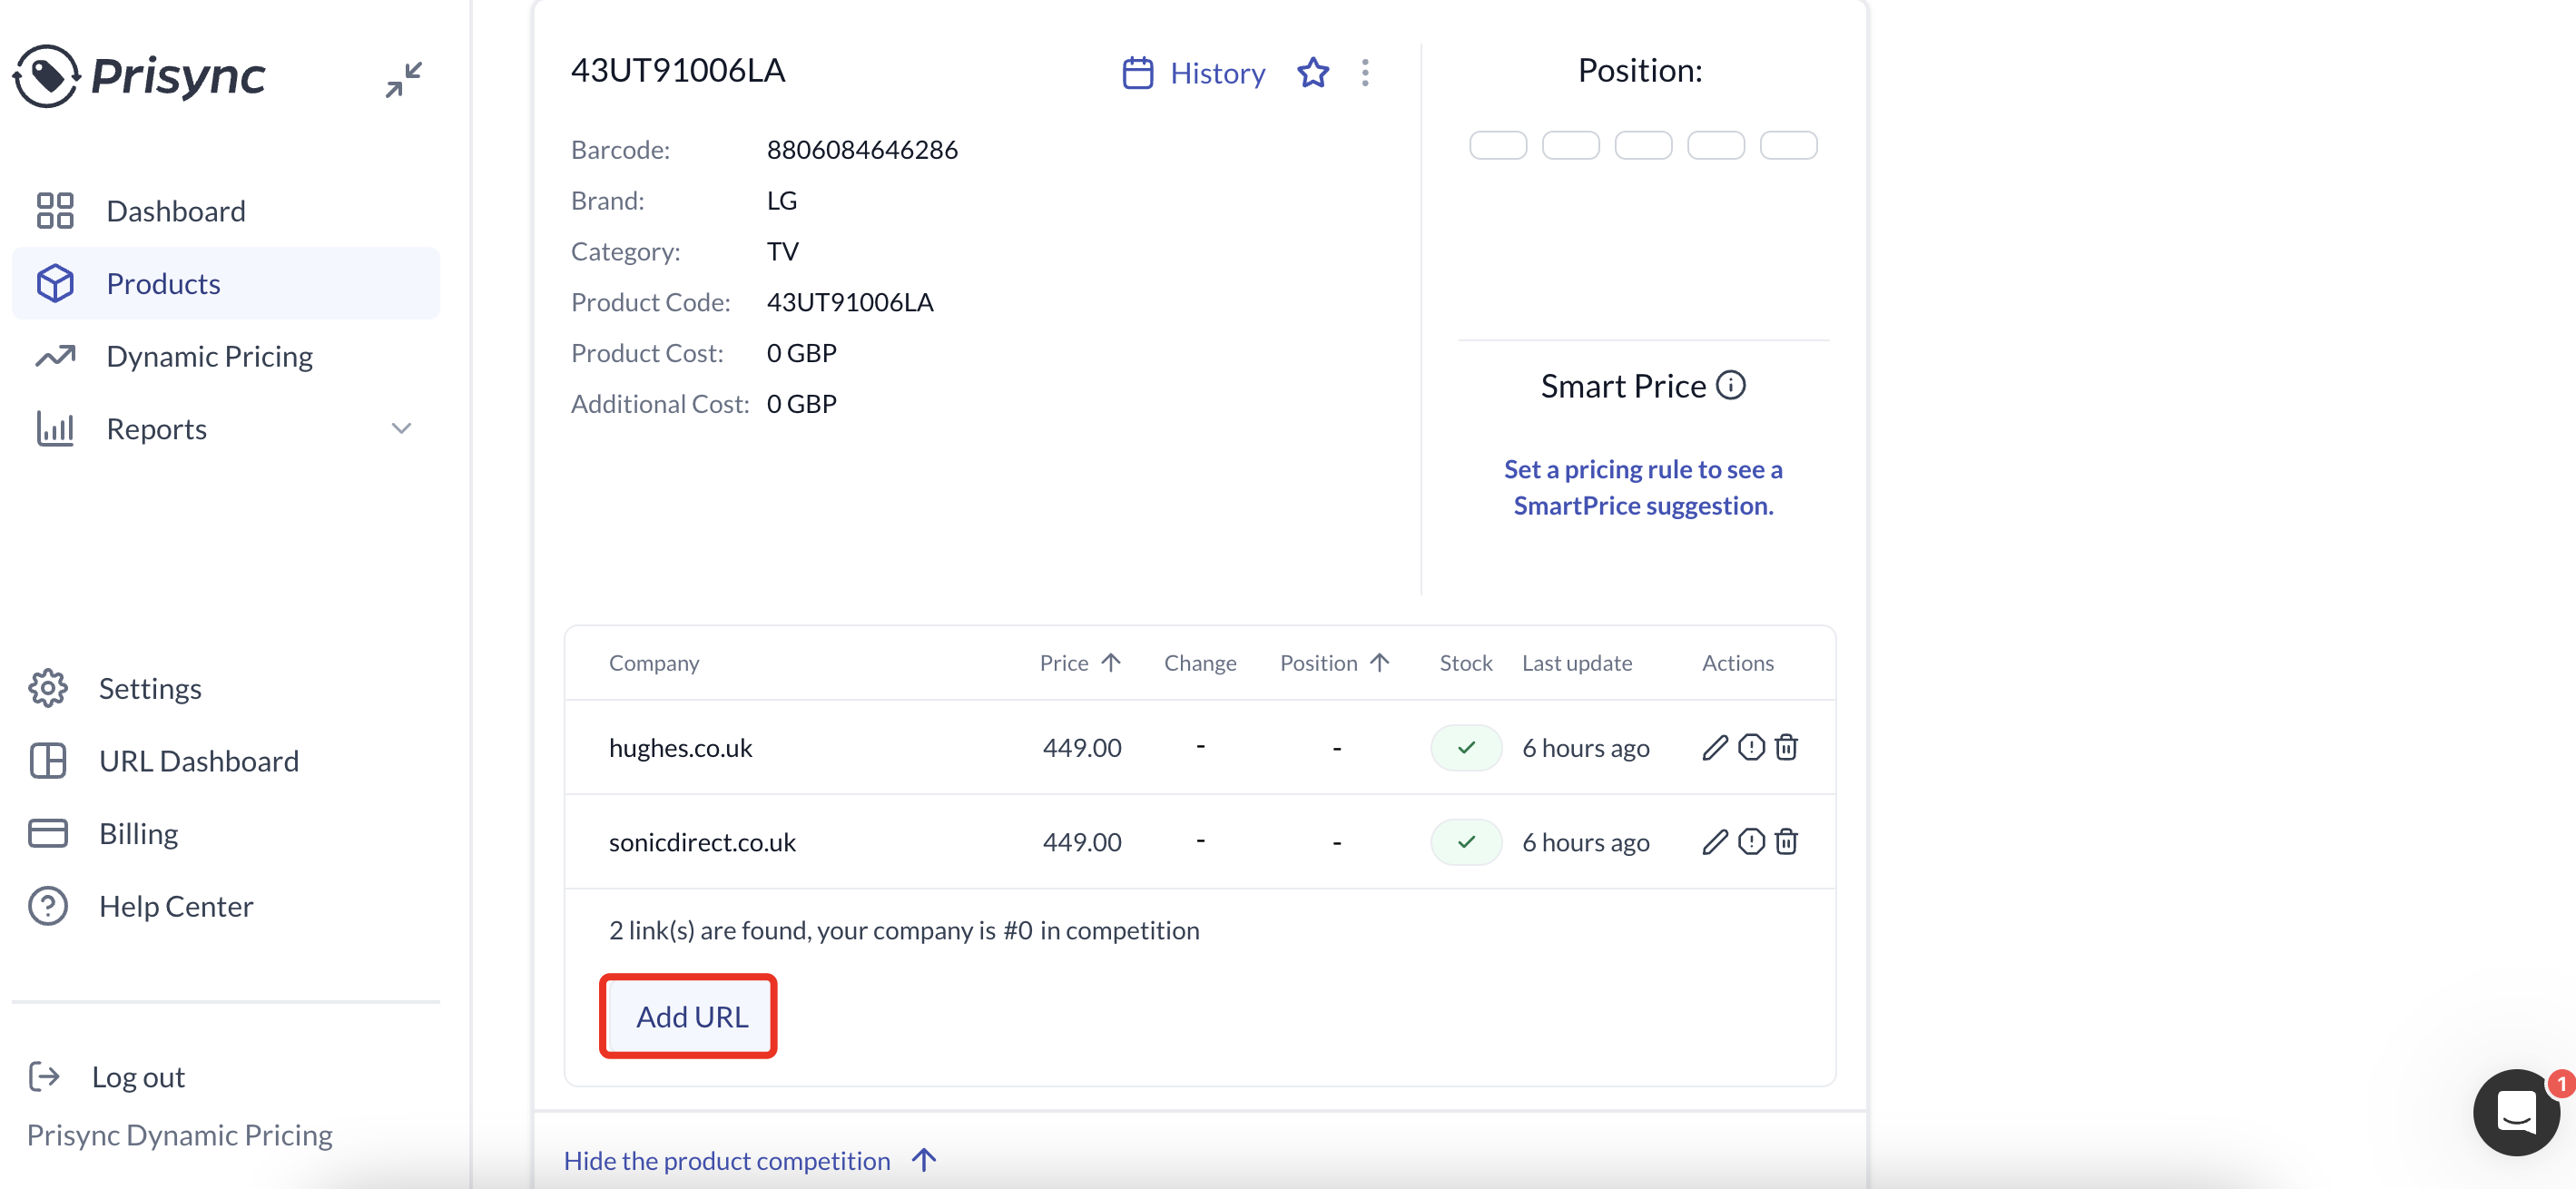The image size is (2576, 1189).
Task: Sort competitors by Price column
Action: pyautogui.click(x=1079, y=663)
